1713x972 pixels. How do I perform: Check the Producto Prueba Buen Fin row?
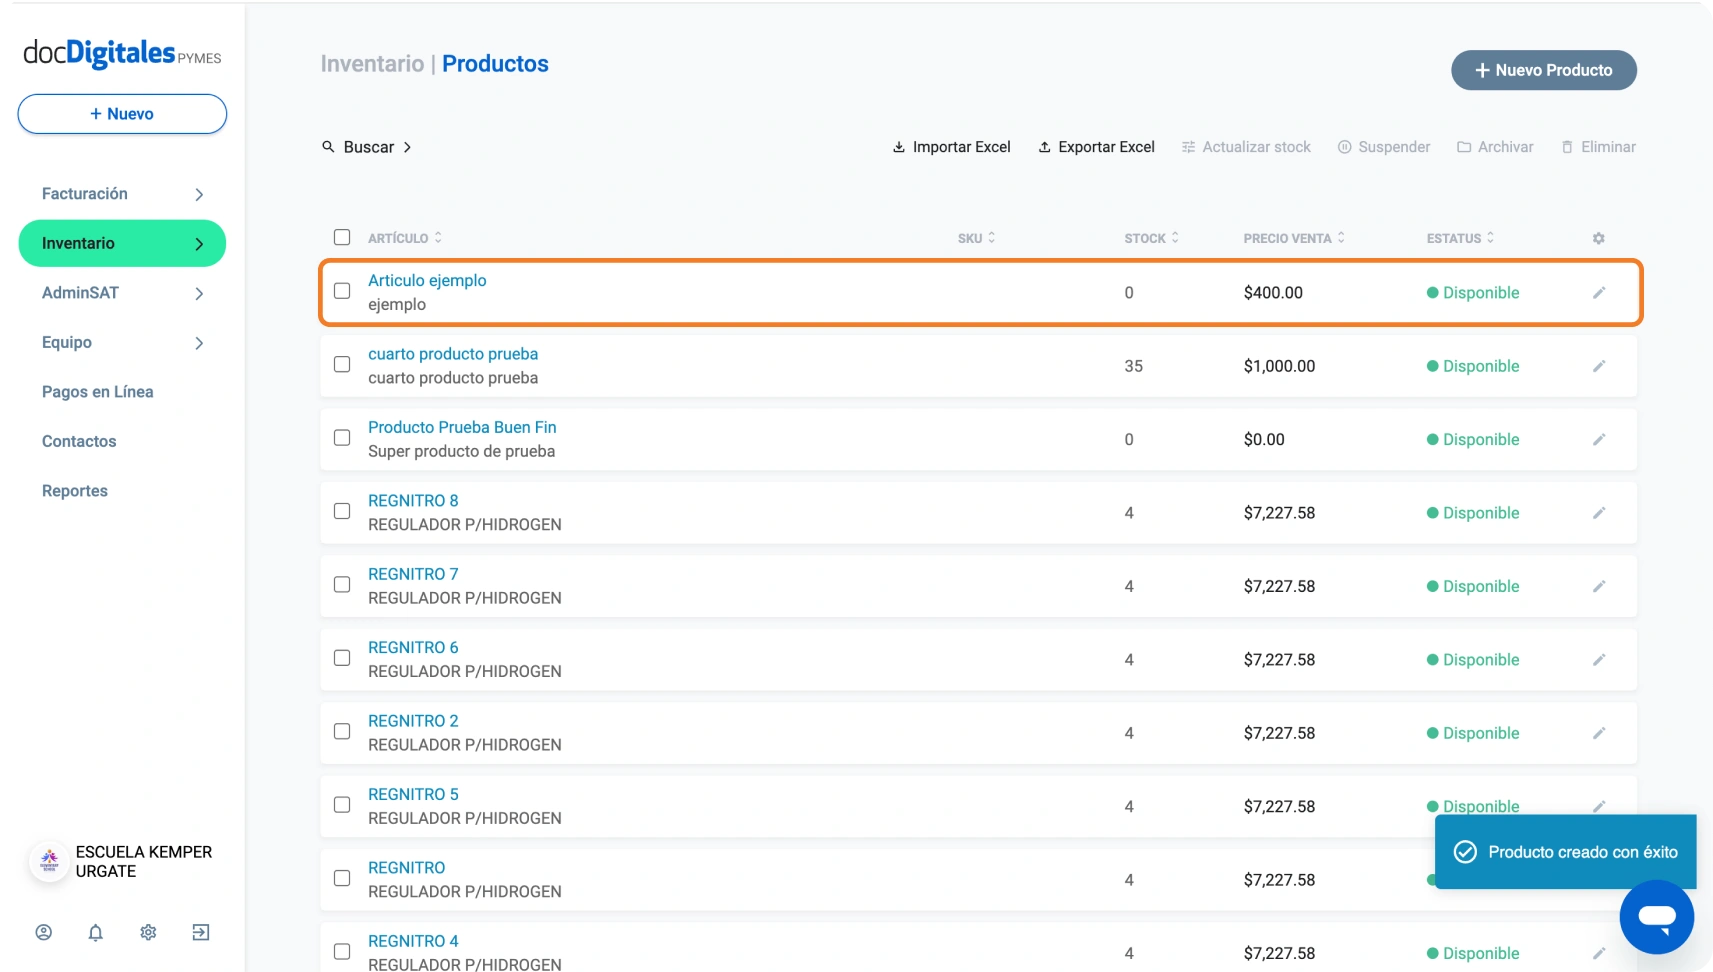coord(342,438)
